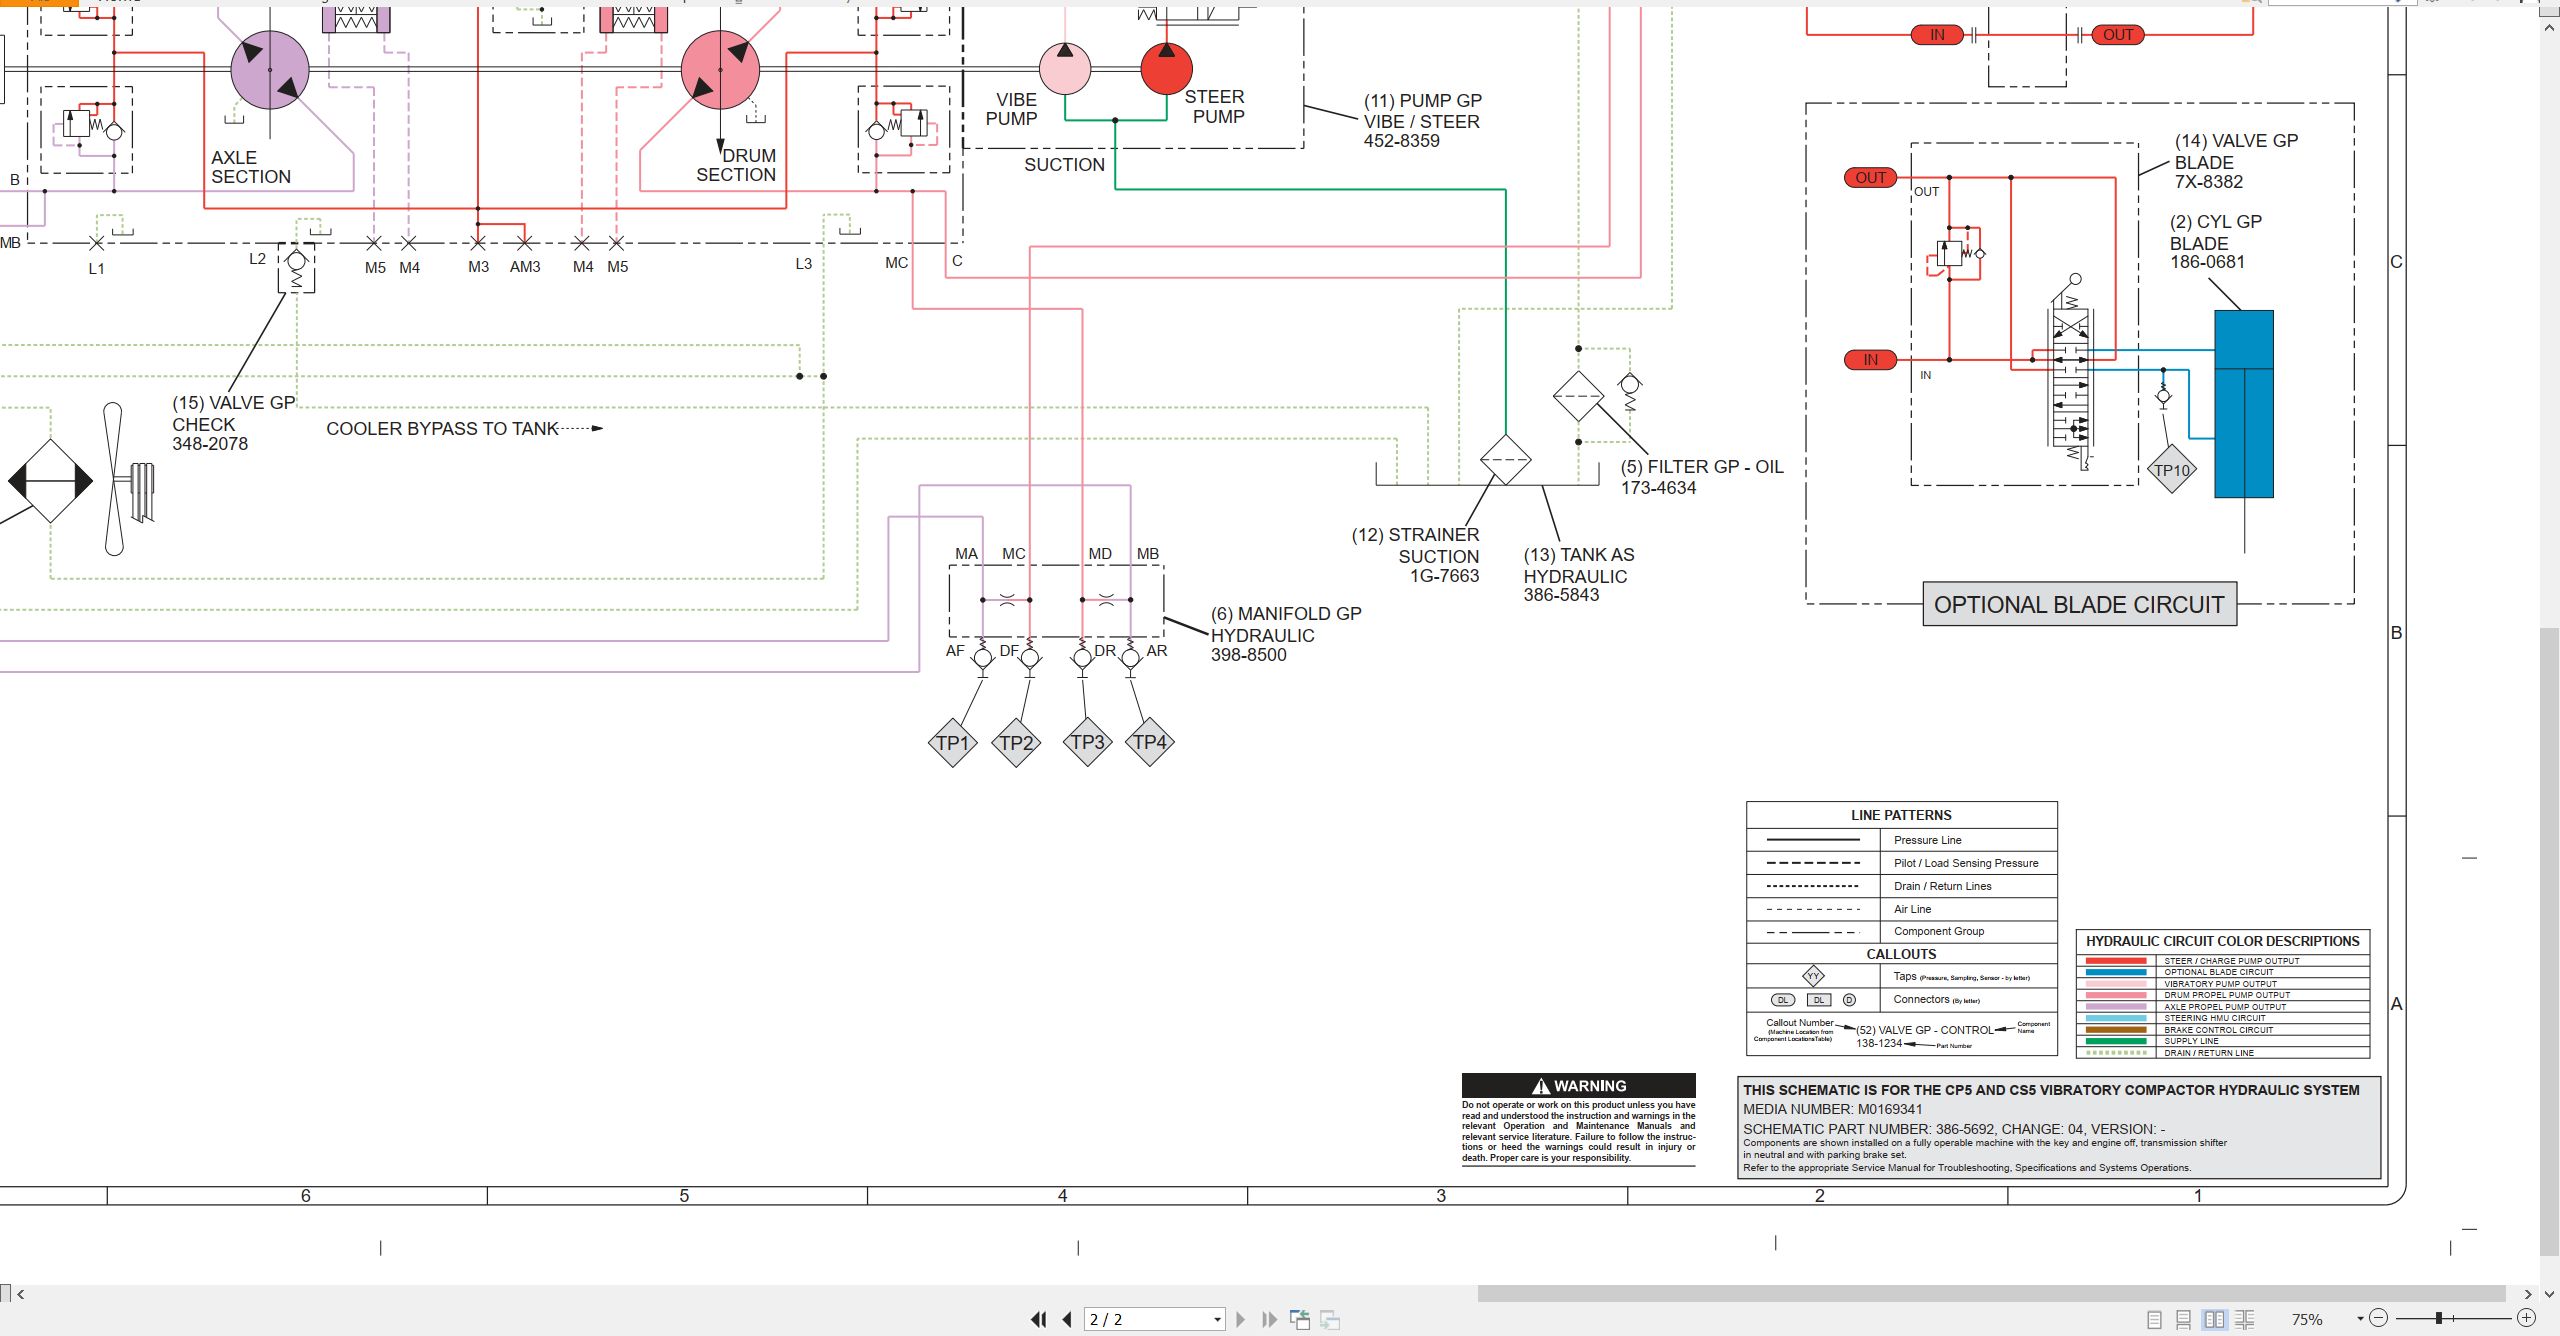
Task: Click the IN connector in blade circuit
Action: (x=1870, y=360)
